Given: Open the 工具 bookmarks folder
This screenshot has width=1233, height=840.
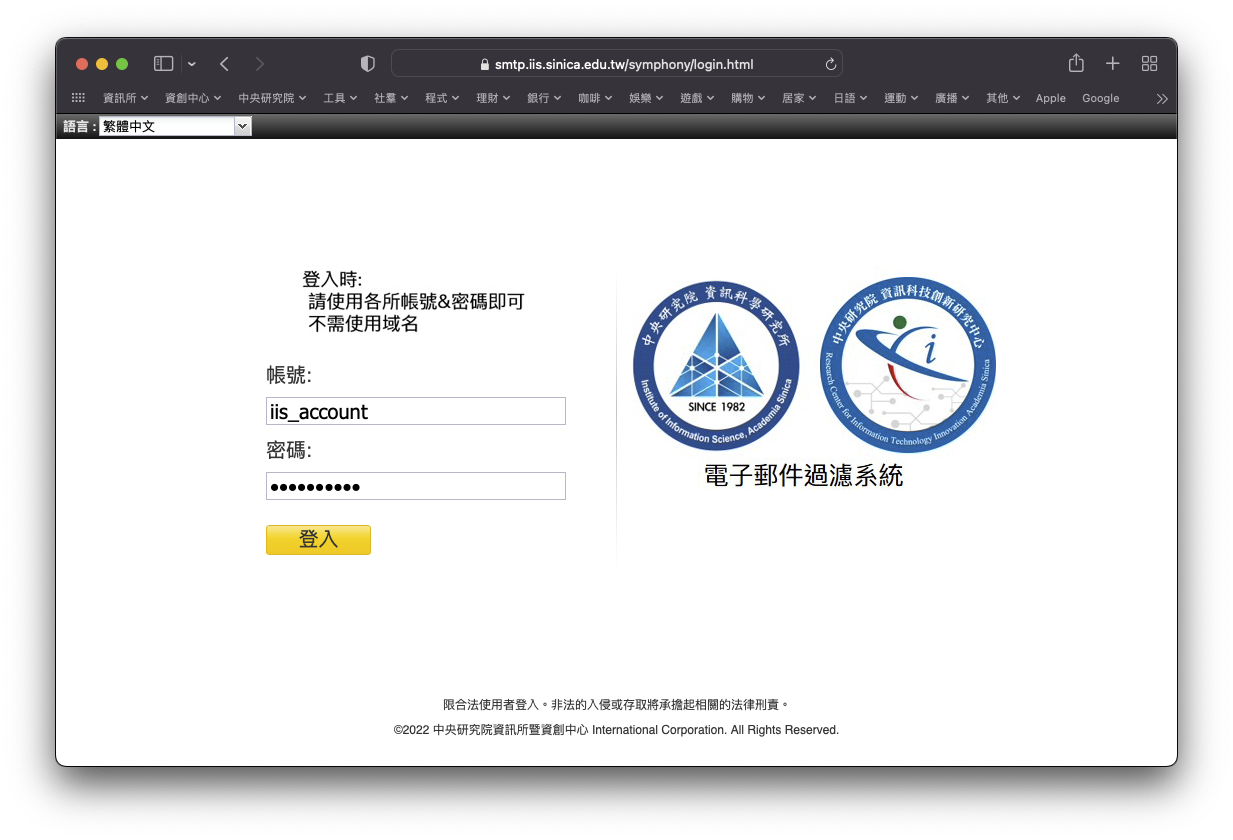Looking at the screenshot, I should click(x=340, y=98).
